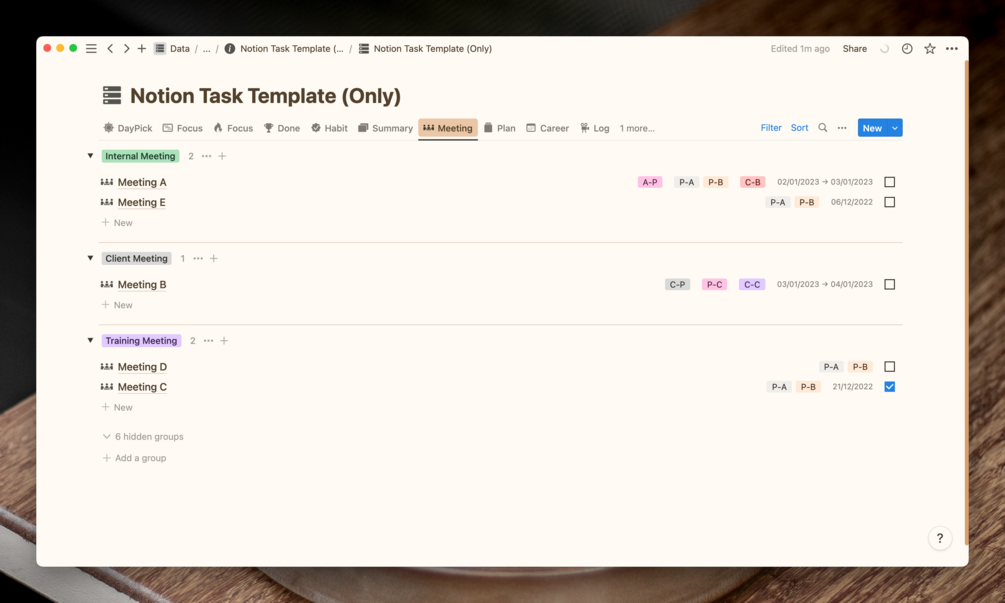Click the window's right-edge scrollbar
1005x603 pixels.
(x=966, y=301)
